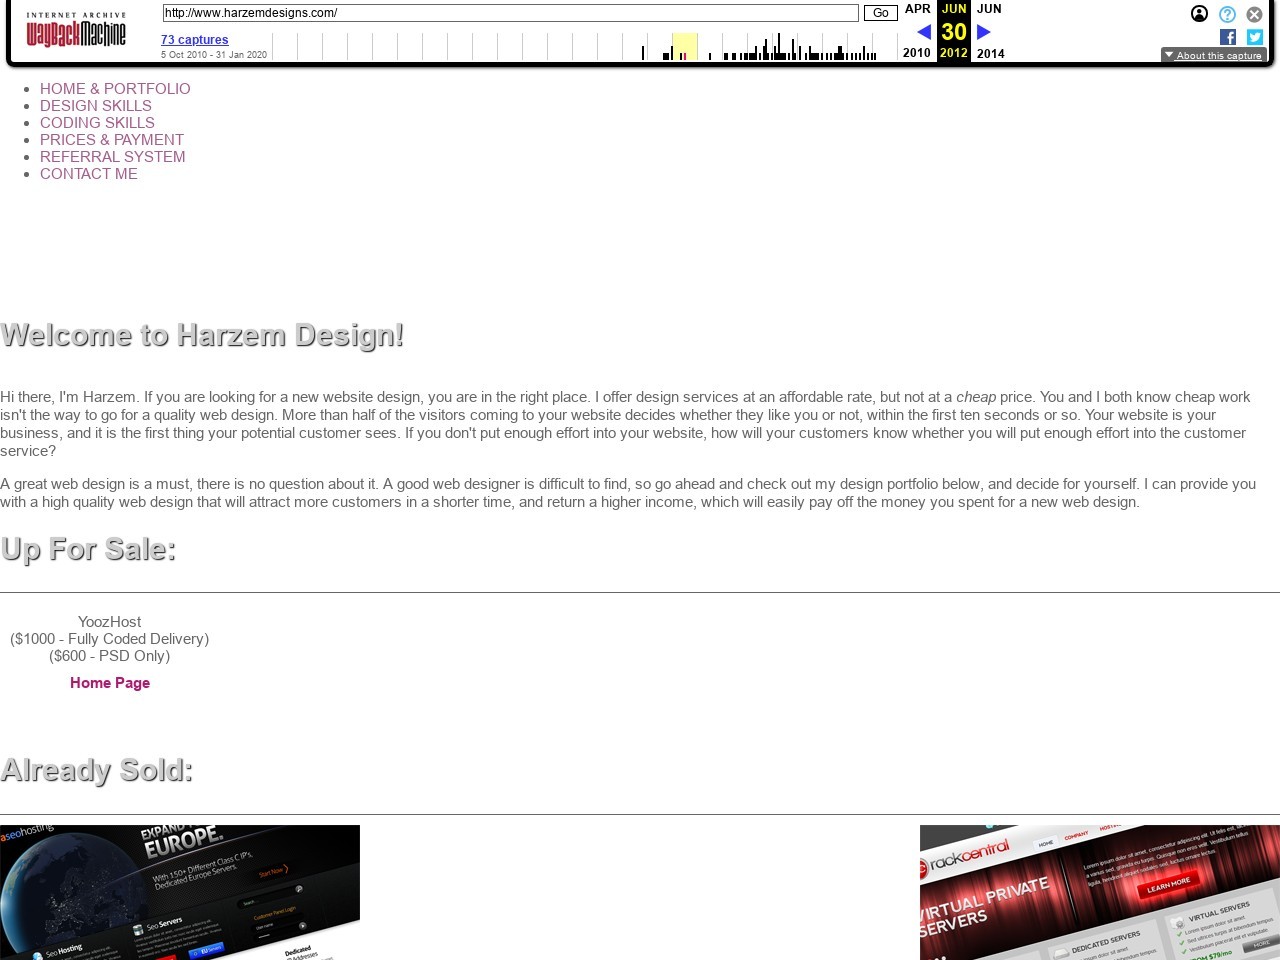
Task: Visit the Prices & Payment page
Action: pos(112,140)
